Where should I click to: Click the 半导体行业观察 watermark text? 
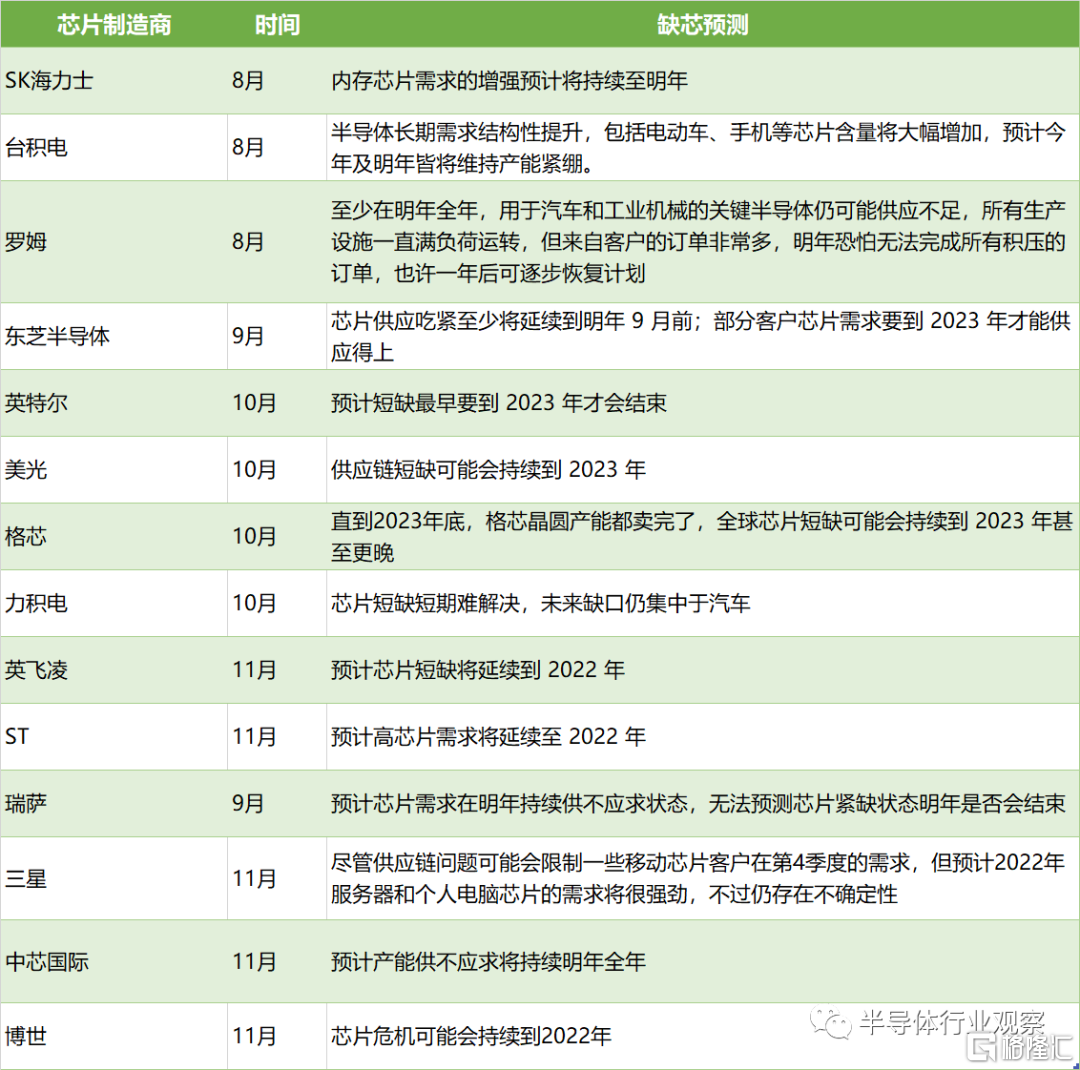[x=951, y=1022]
